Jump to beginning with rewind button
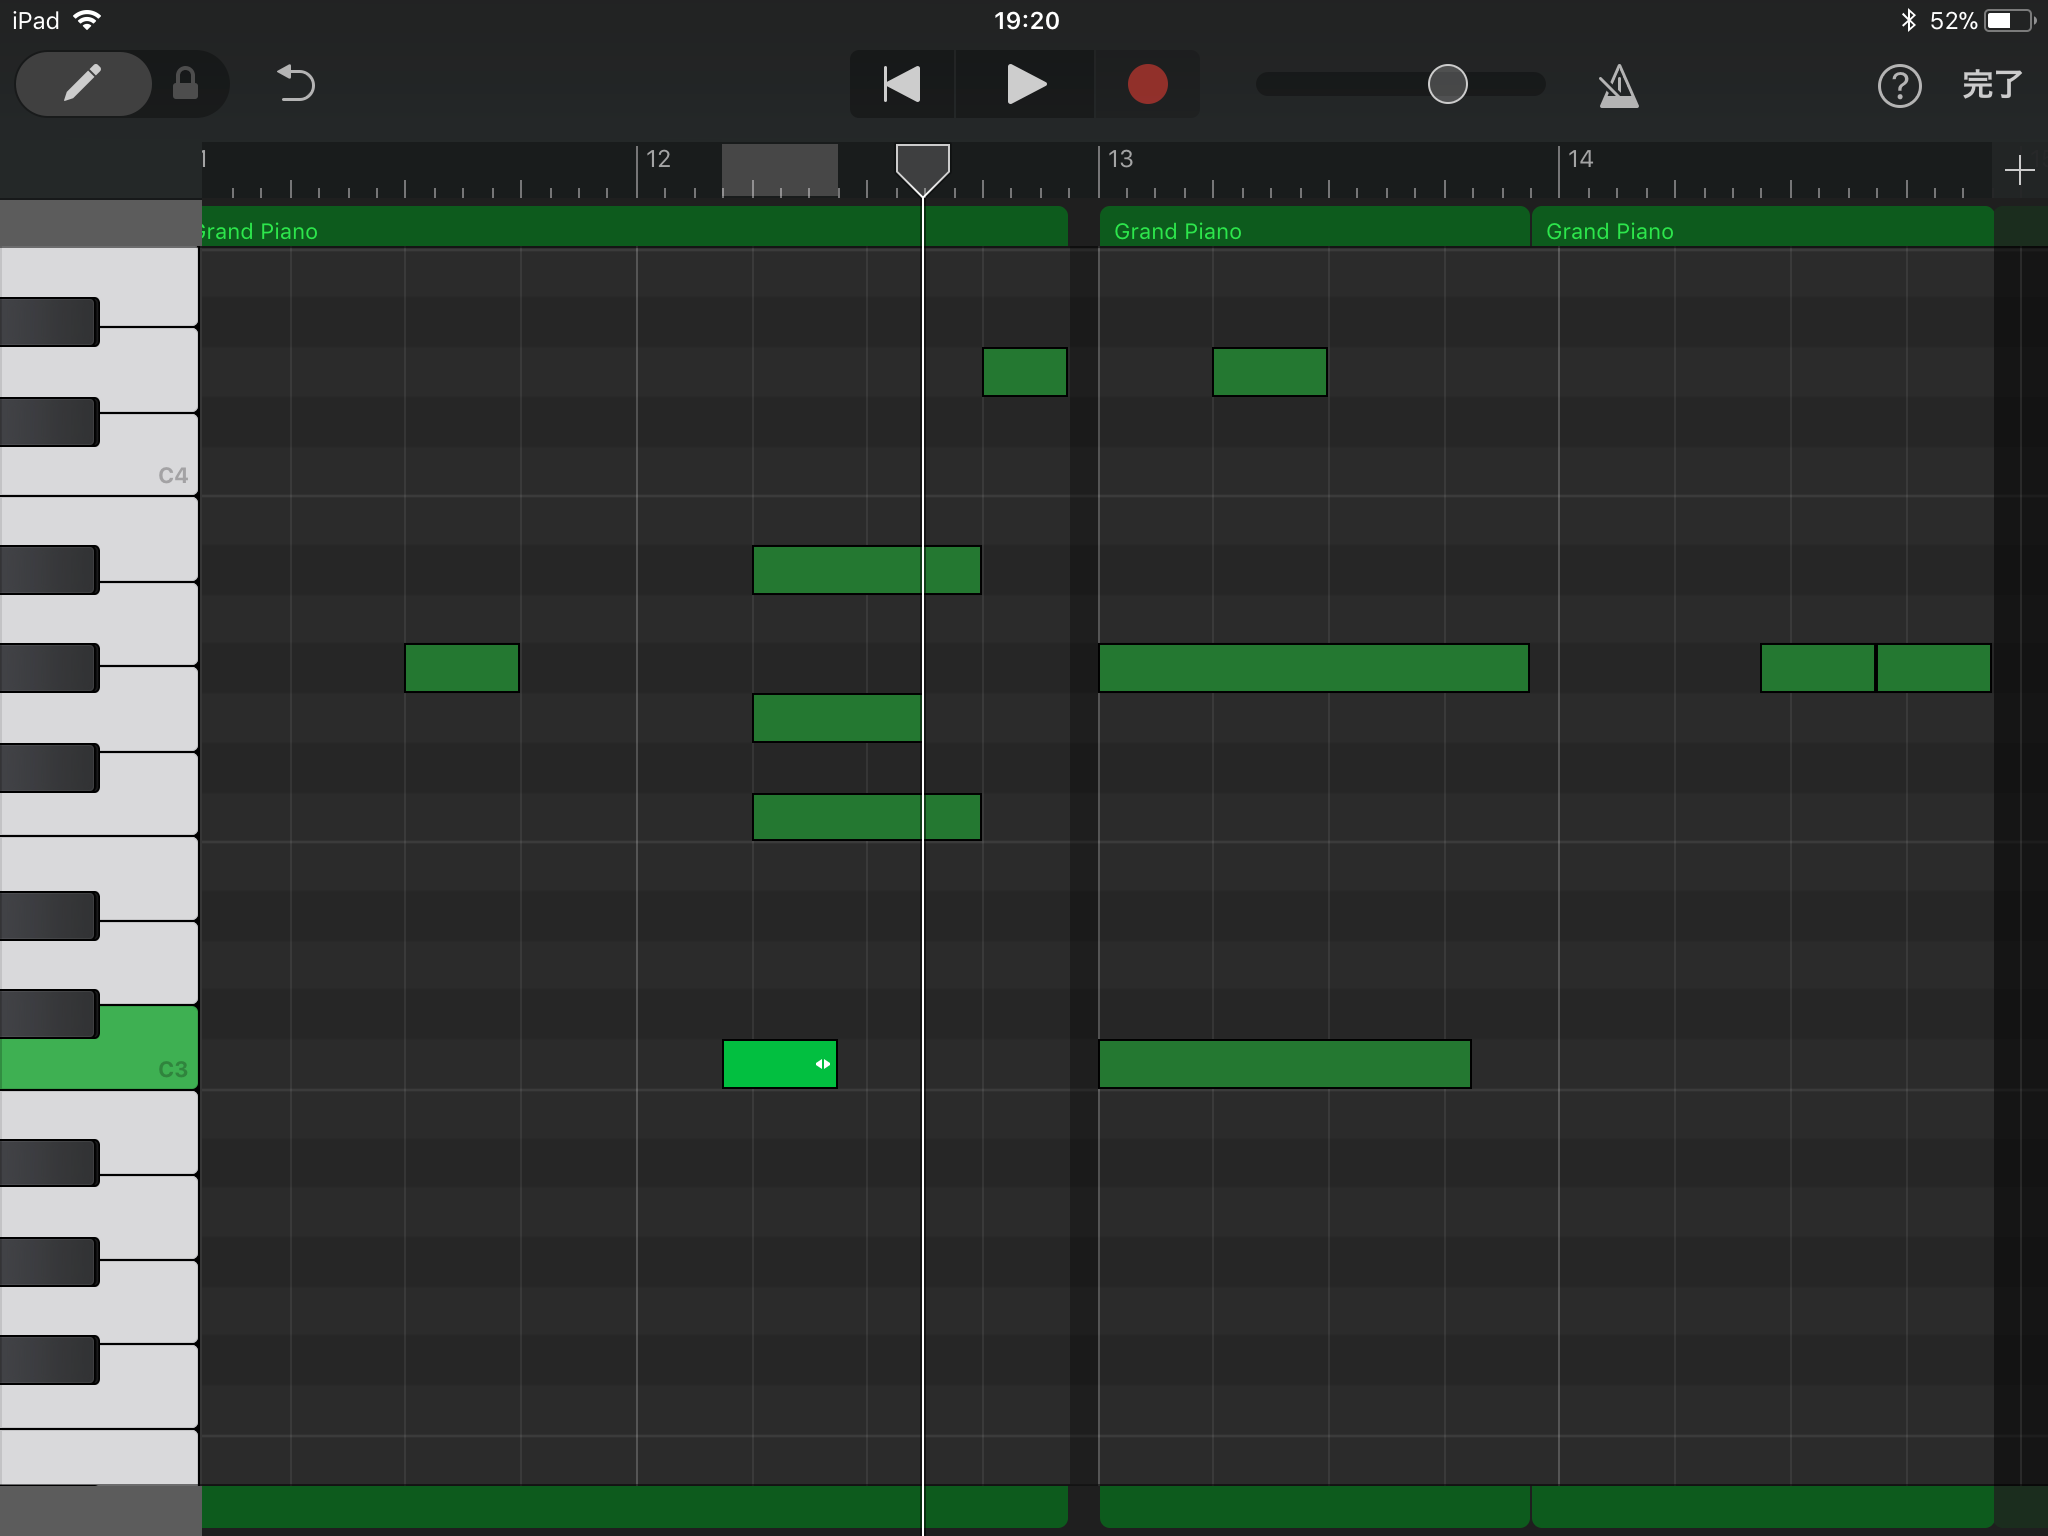 pos(902,84)
